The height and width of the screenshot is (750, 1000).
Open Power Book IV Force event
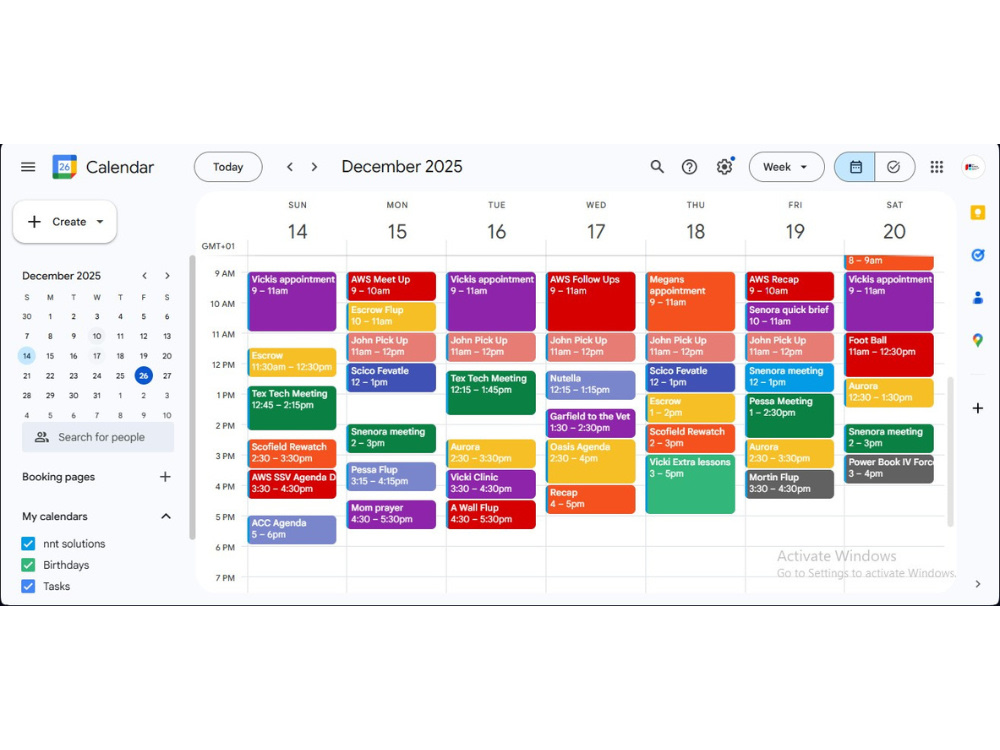[x=888, y=468]
